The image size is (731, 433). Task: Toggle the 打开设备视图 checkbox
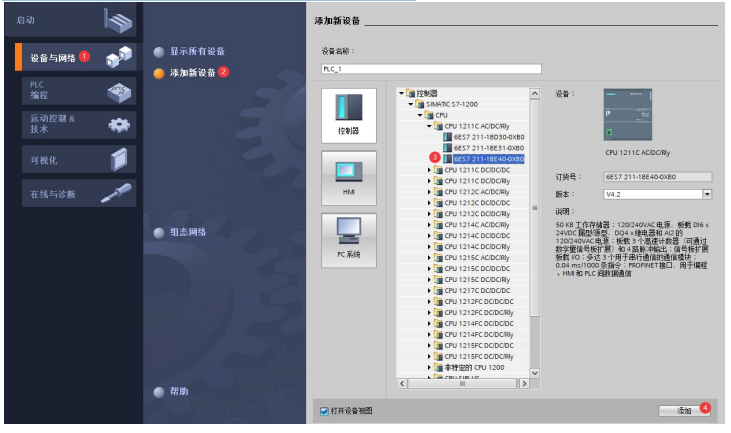point(324,411)
